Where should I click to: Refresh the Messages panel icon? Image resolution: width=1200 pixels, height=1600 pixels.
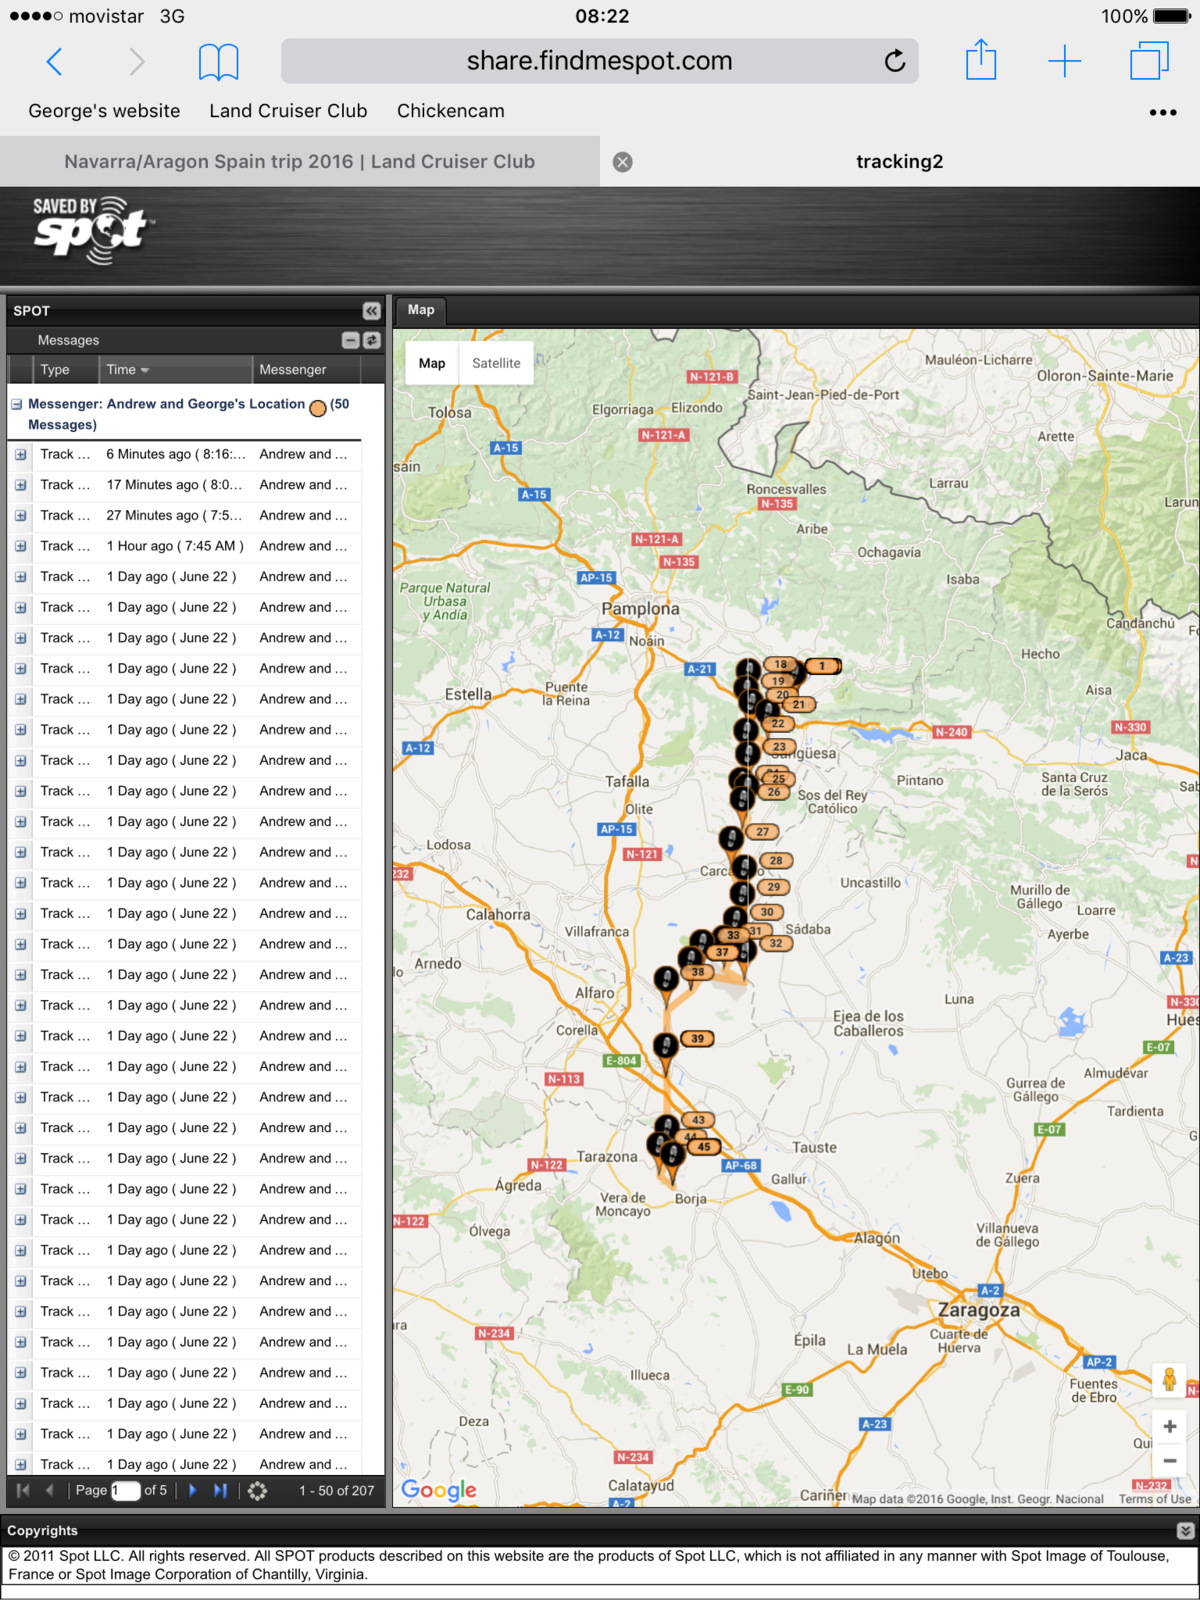click(x=372, y=340)
